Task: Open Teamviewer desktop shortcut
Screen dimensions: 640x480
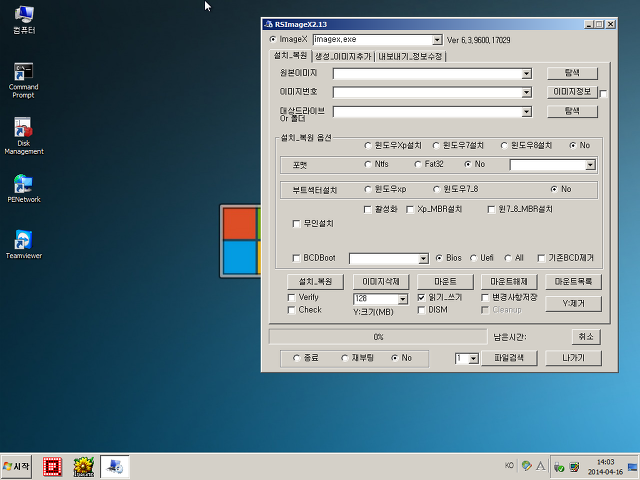Action: (x=24, y=244)
